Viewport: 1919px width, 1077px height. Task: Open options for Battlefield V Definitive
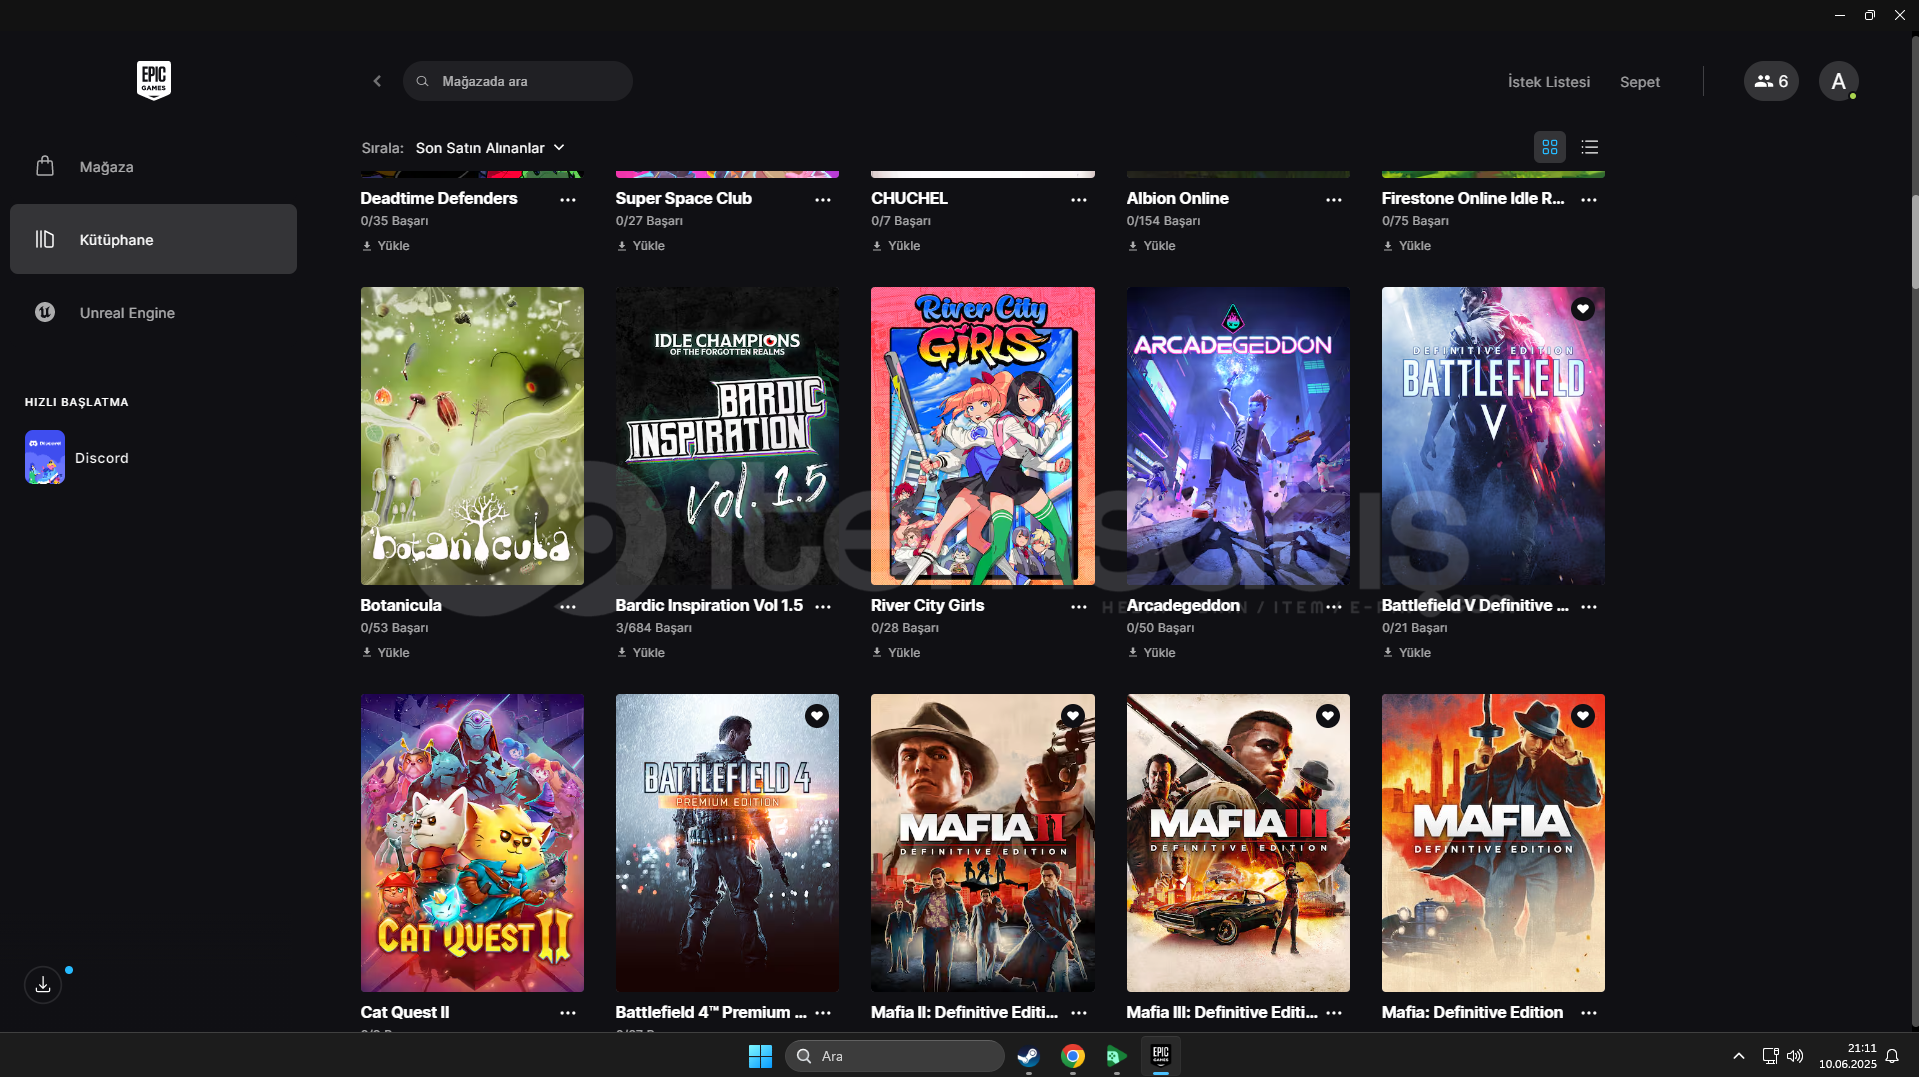[x=1589, y=607]
